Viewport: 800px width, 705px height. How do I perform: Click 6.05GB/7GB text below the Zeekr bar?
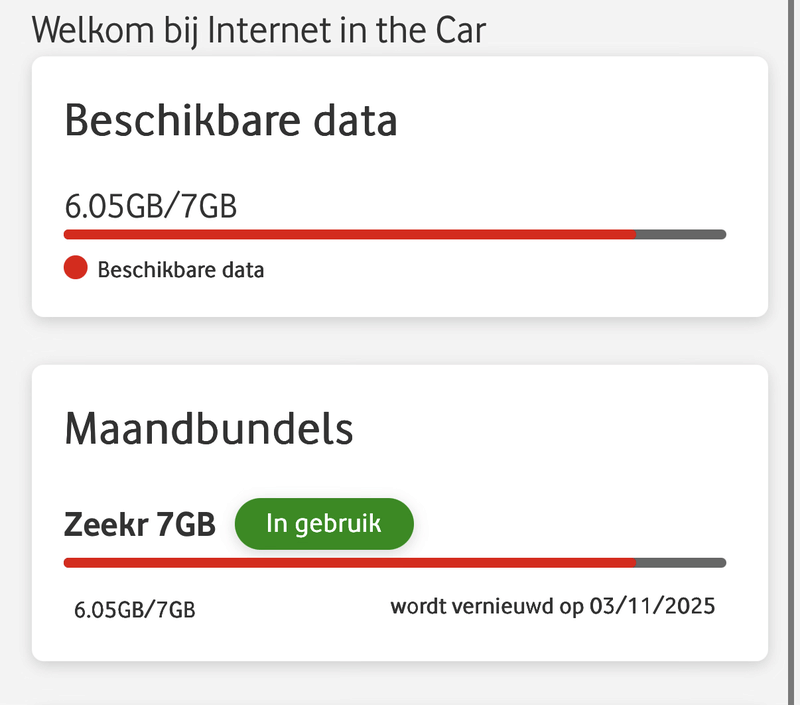[x=135, y=609]
